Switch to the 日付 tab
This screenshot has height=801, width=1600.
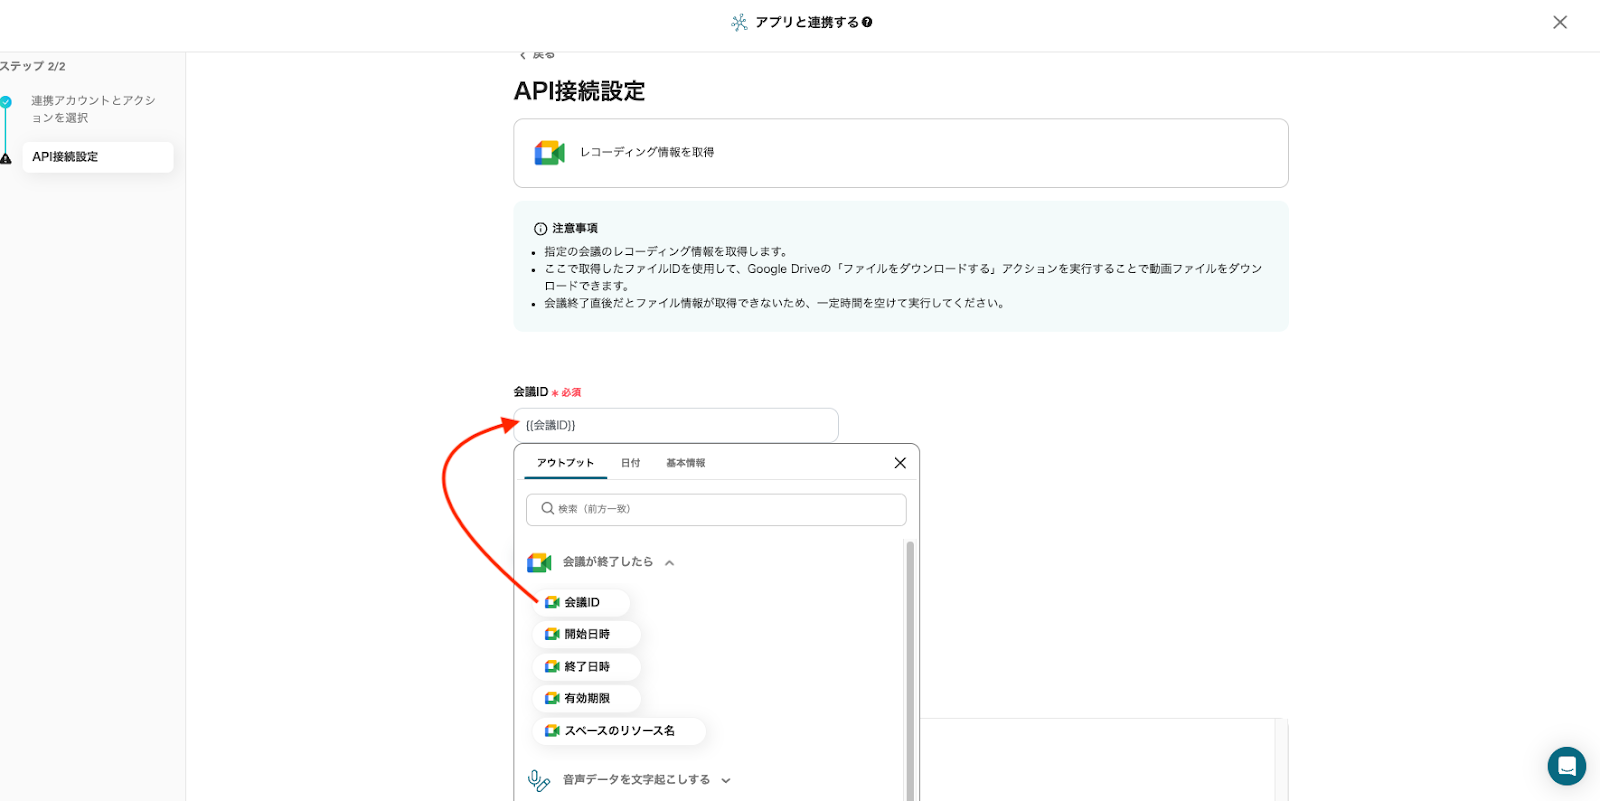click(630, 463)
